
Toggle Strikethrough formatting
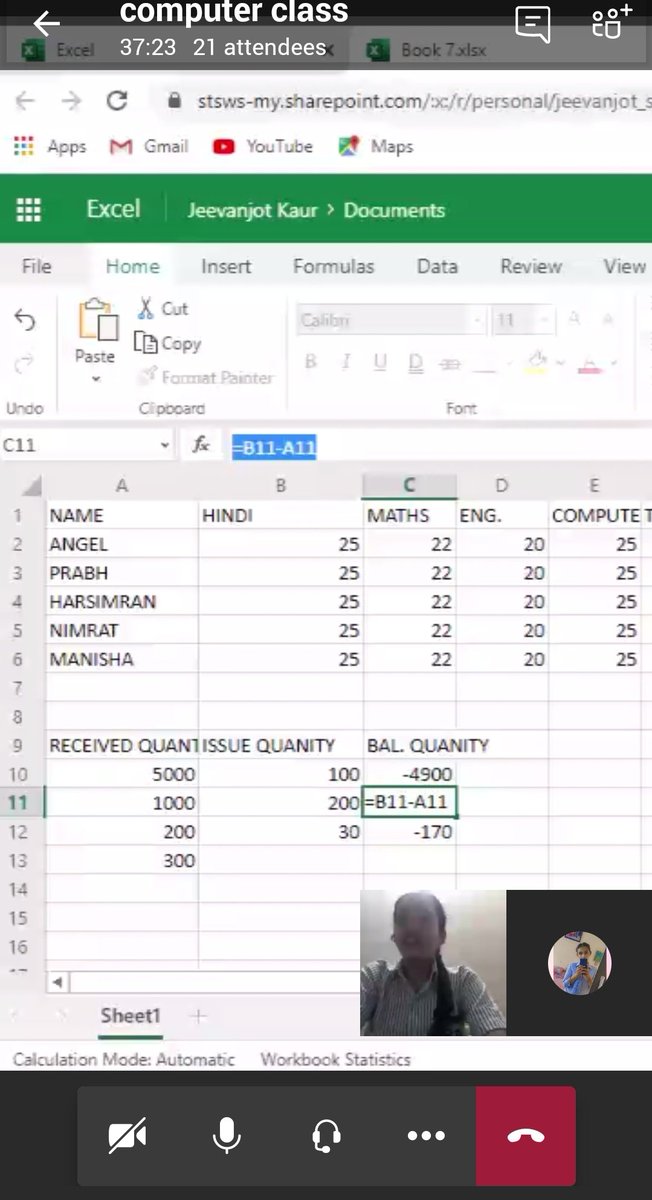coord(450,364)
